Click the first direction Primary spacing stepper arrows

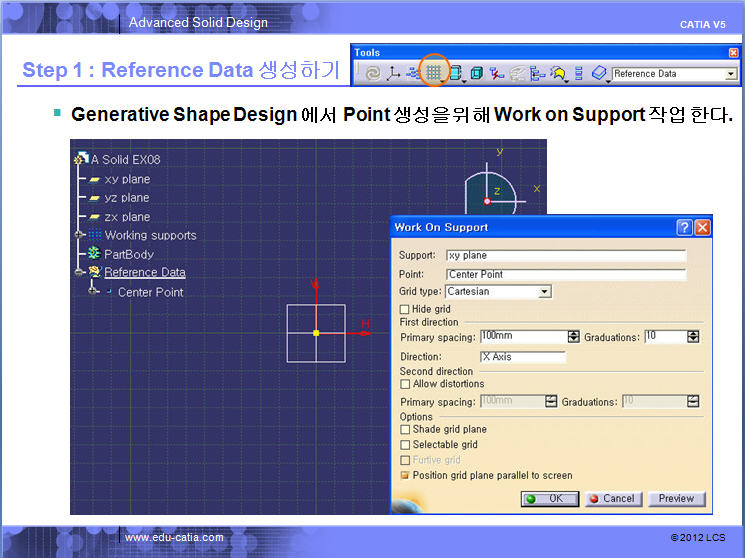pos(573,337)
